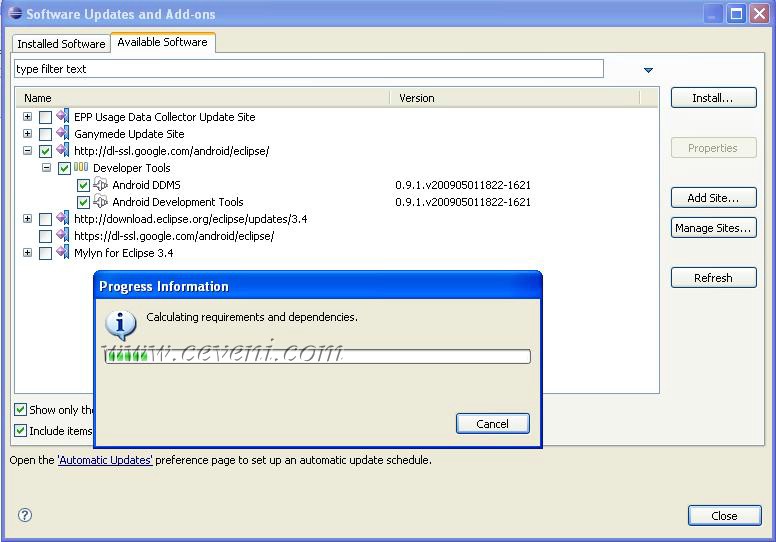Click the Properties button
This screenshot has width=776, height=542.
coord(713,148)
